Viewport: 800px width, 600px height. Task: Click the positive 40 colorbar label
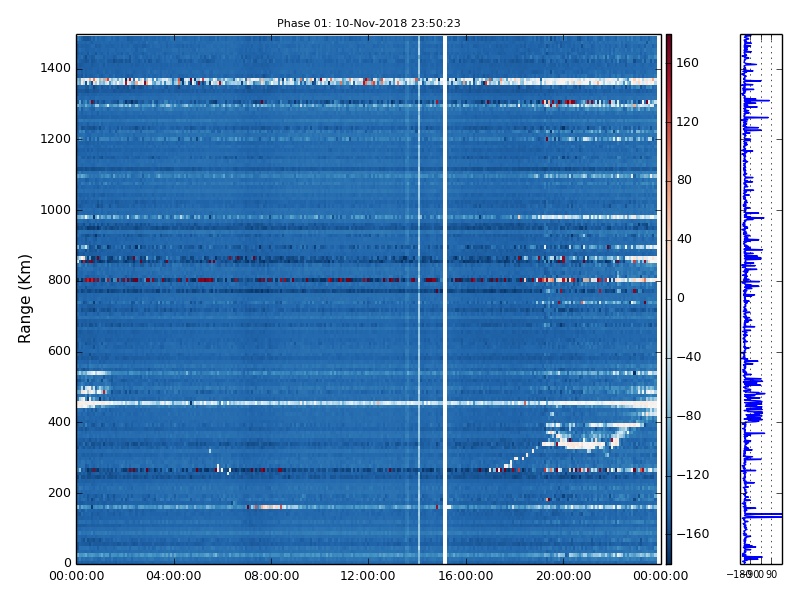click(x=684, y=239)
